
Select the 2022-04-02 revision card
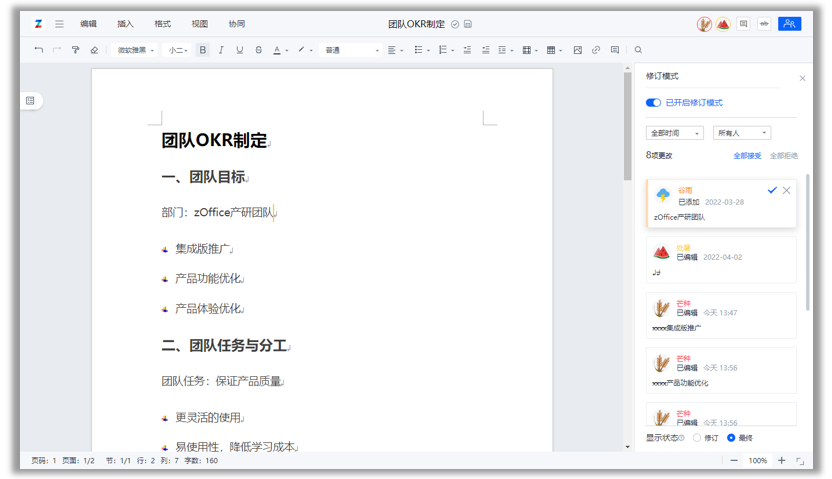pos(721,260)
